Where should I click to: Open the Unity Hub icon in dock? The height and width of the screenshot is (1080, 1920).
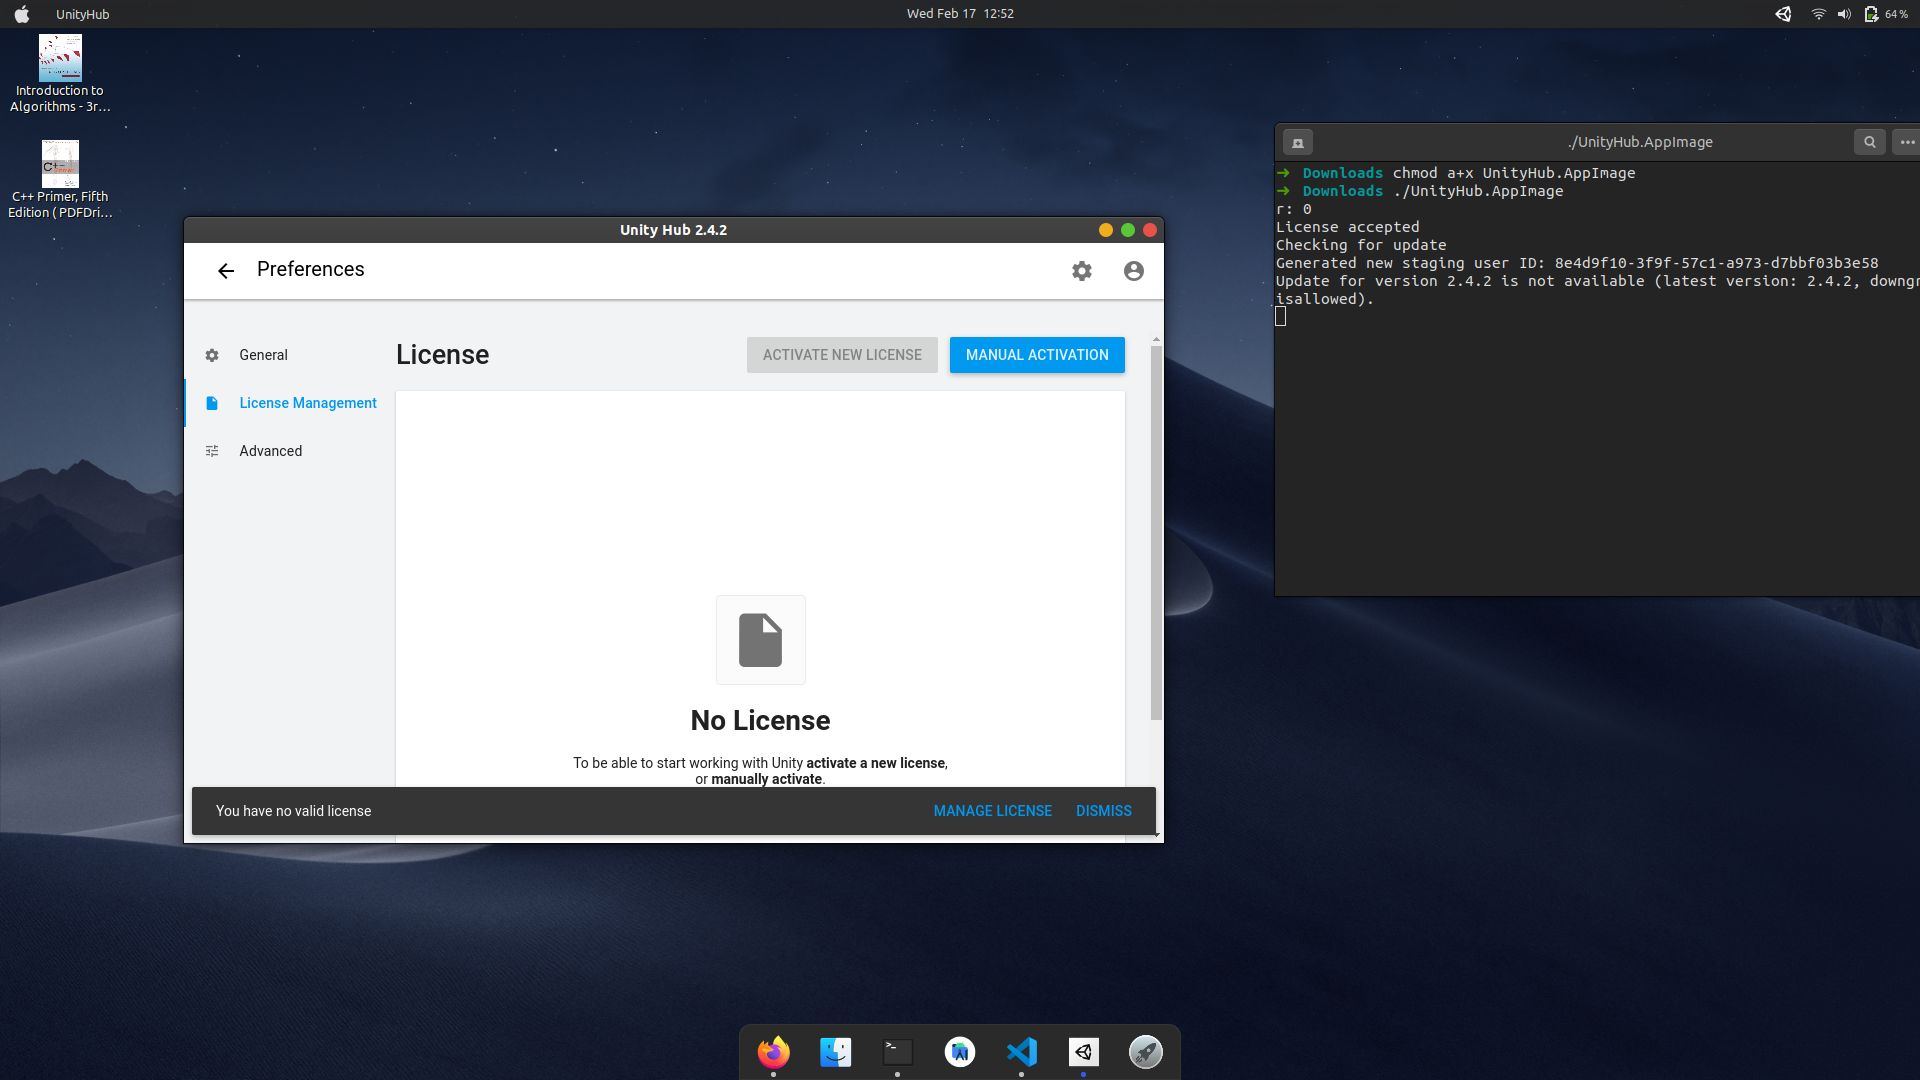point(1084,1052)
